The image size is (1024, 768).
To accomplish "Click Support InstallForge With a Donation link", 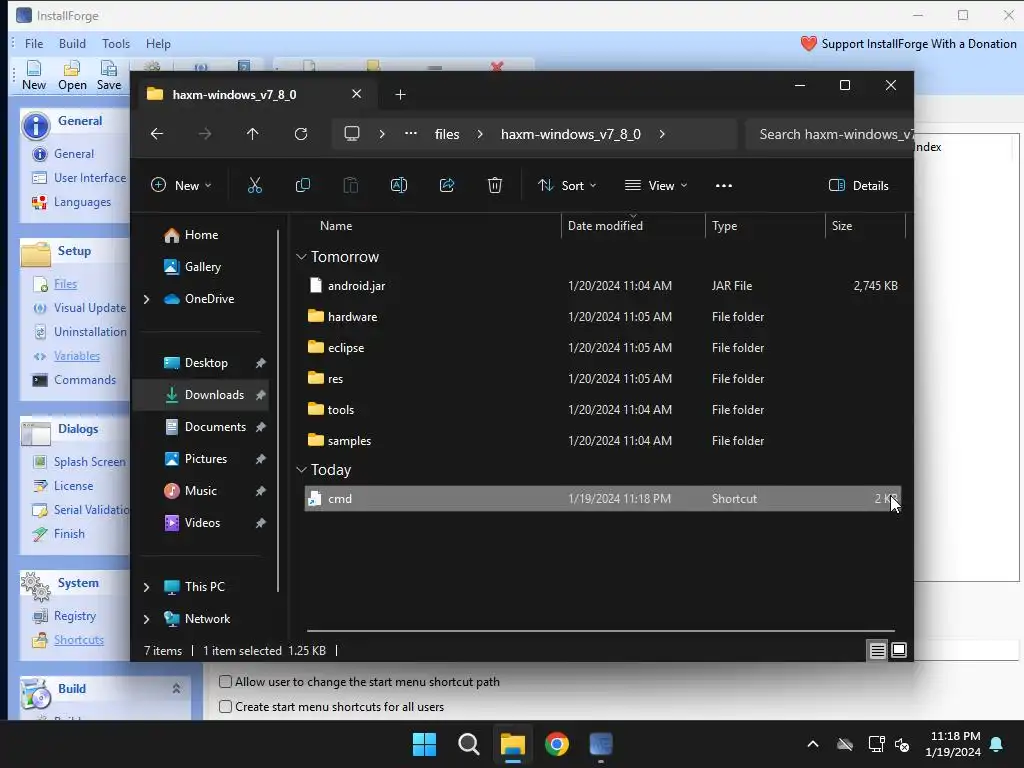I will click(908, 44).
